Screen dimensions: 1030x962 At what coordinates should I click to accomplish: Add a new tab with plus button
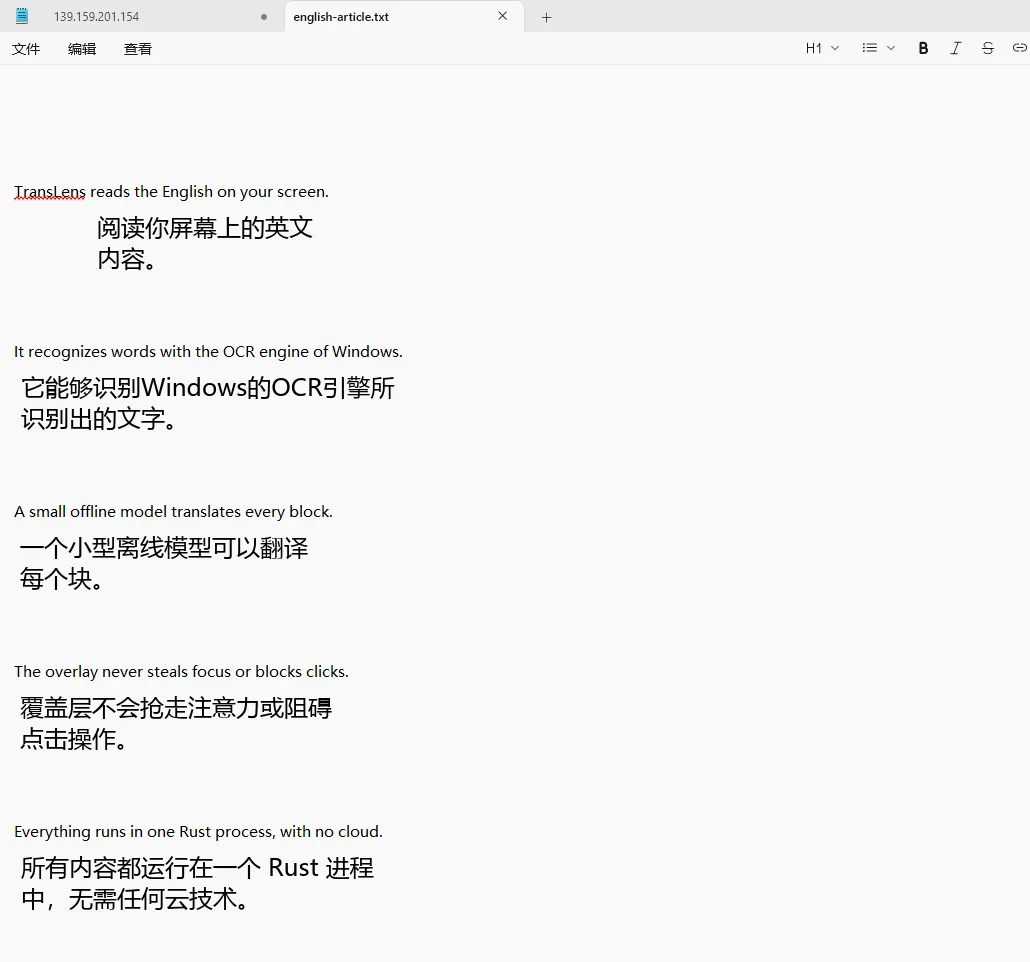[546, 18]
